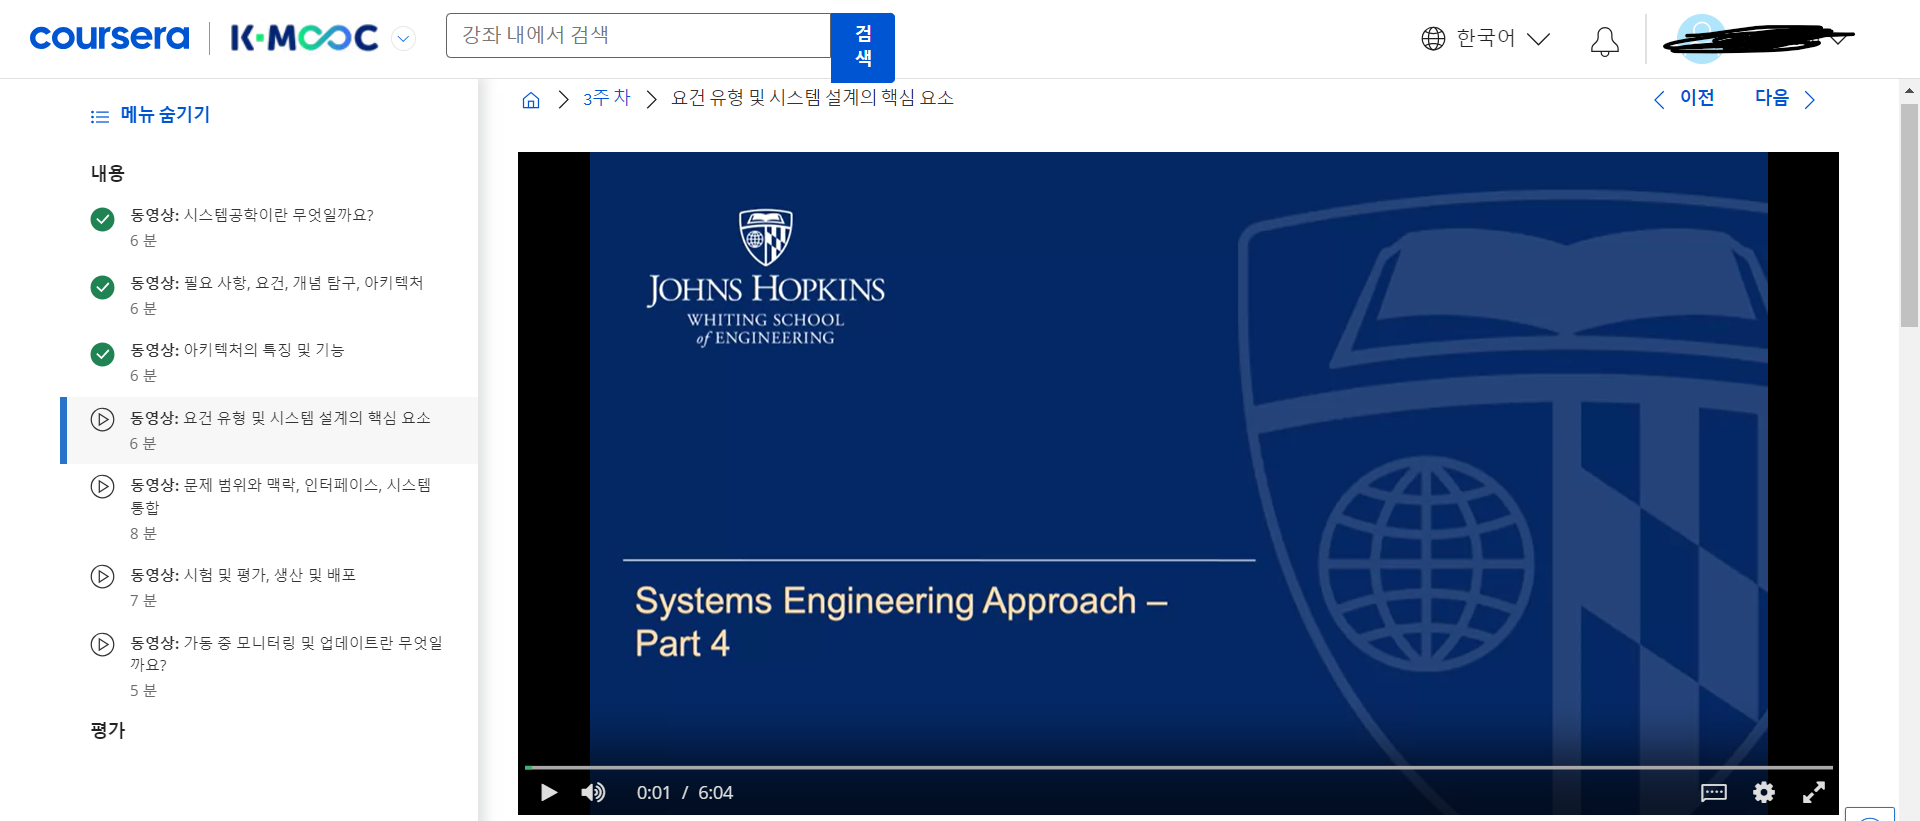
Task: Click completed checkmark for 필요 사항, 요건 video
Action: (102, 287)
